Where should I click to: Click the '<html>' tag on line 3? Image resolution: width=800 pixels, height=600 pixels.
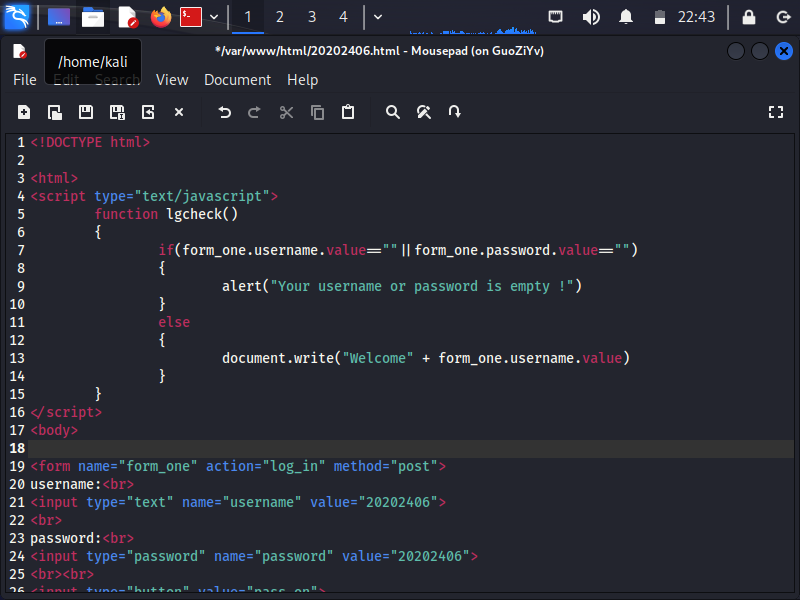click(x=54, y=178)
